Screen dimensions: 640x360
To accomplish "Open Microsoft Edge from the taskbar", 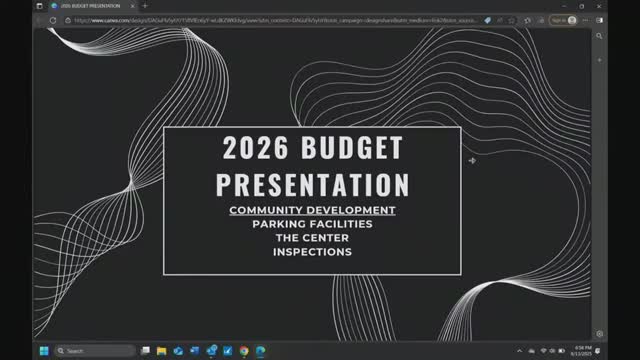I will click(x=260, y=351).
